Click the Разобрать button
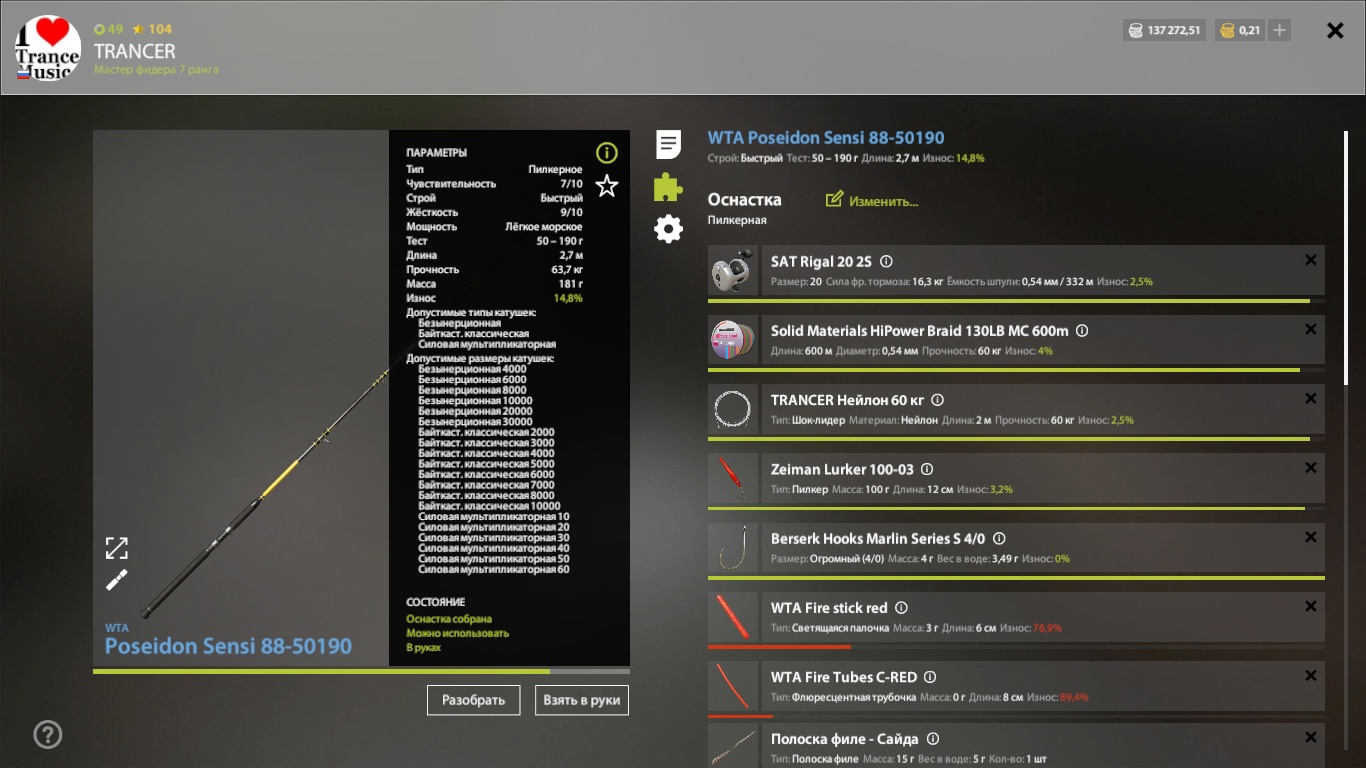The width and height of the screenshot is (1366, 768). [x=474, y=700]
